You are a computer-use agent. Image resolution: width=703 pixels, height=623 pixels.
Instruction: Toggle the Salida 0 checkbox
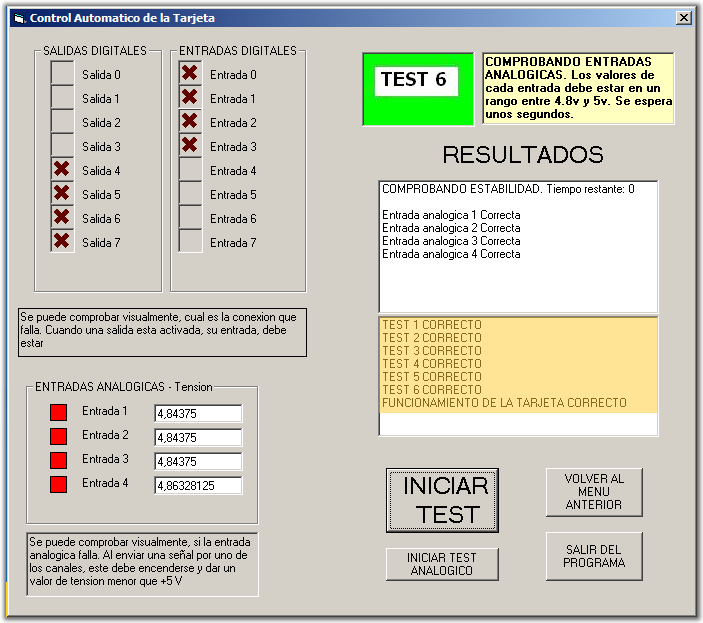click(x=62, y=74)
